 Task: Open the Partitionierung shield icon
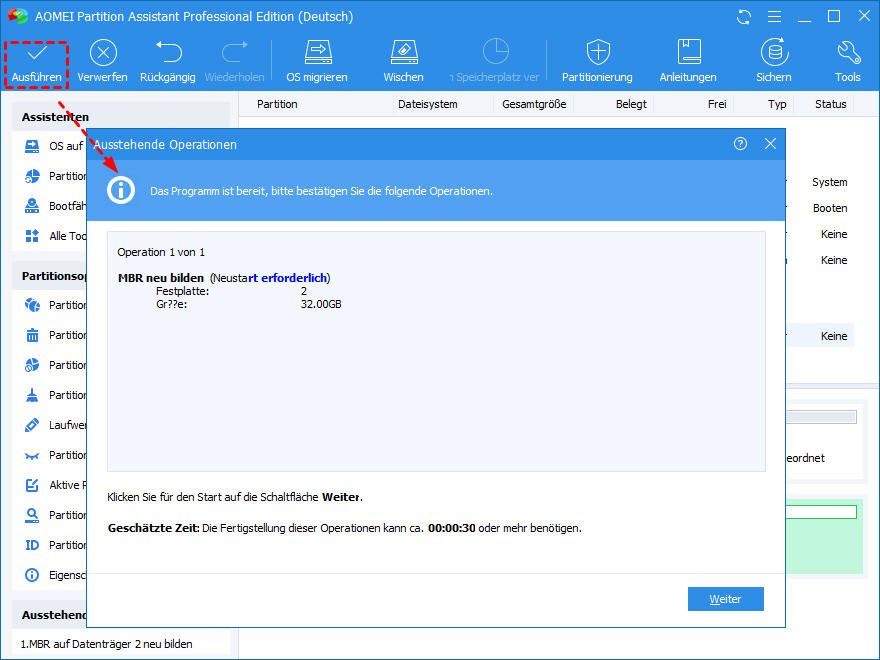coord(598,52)
